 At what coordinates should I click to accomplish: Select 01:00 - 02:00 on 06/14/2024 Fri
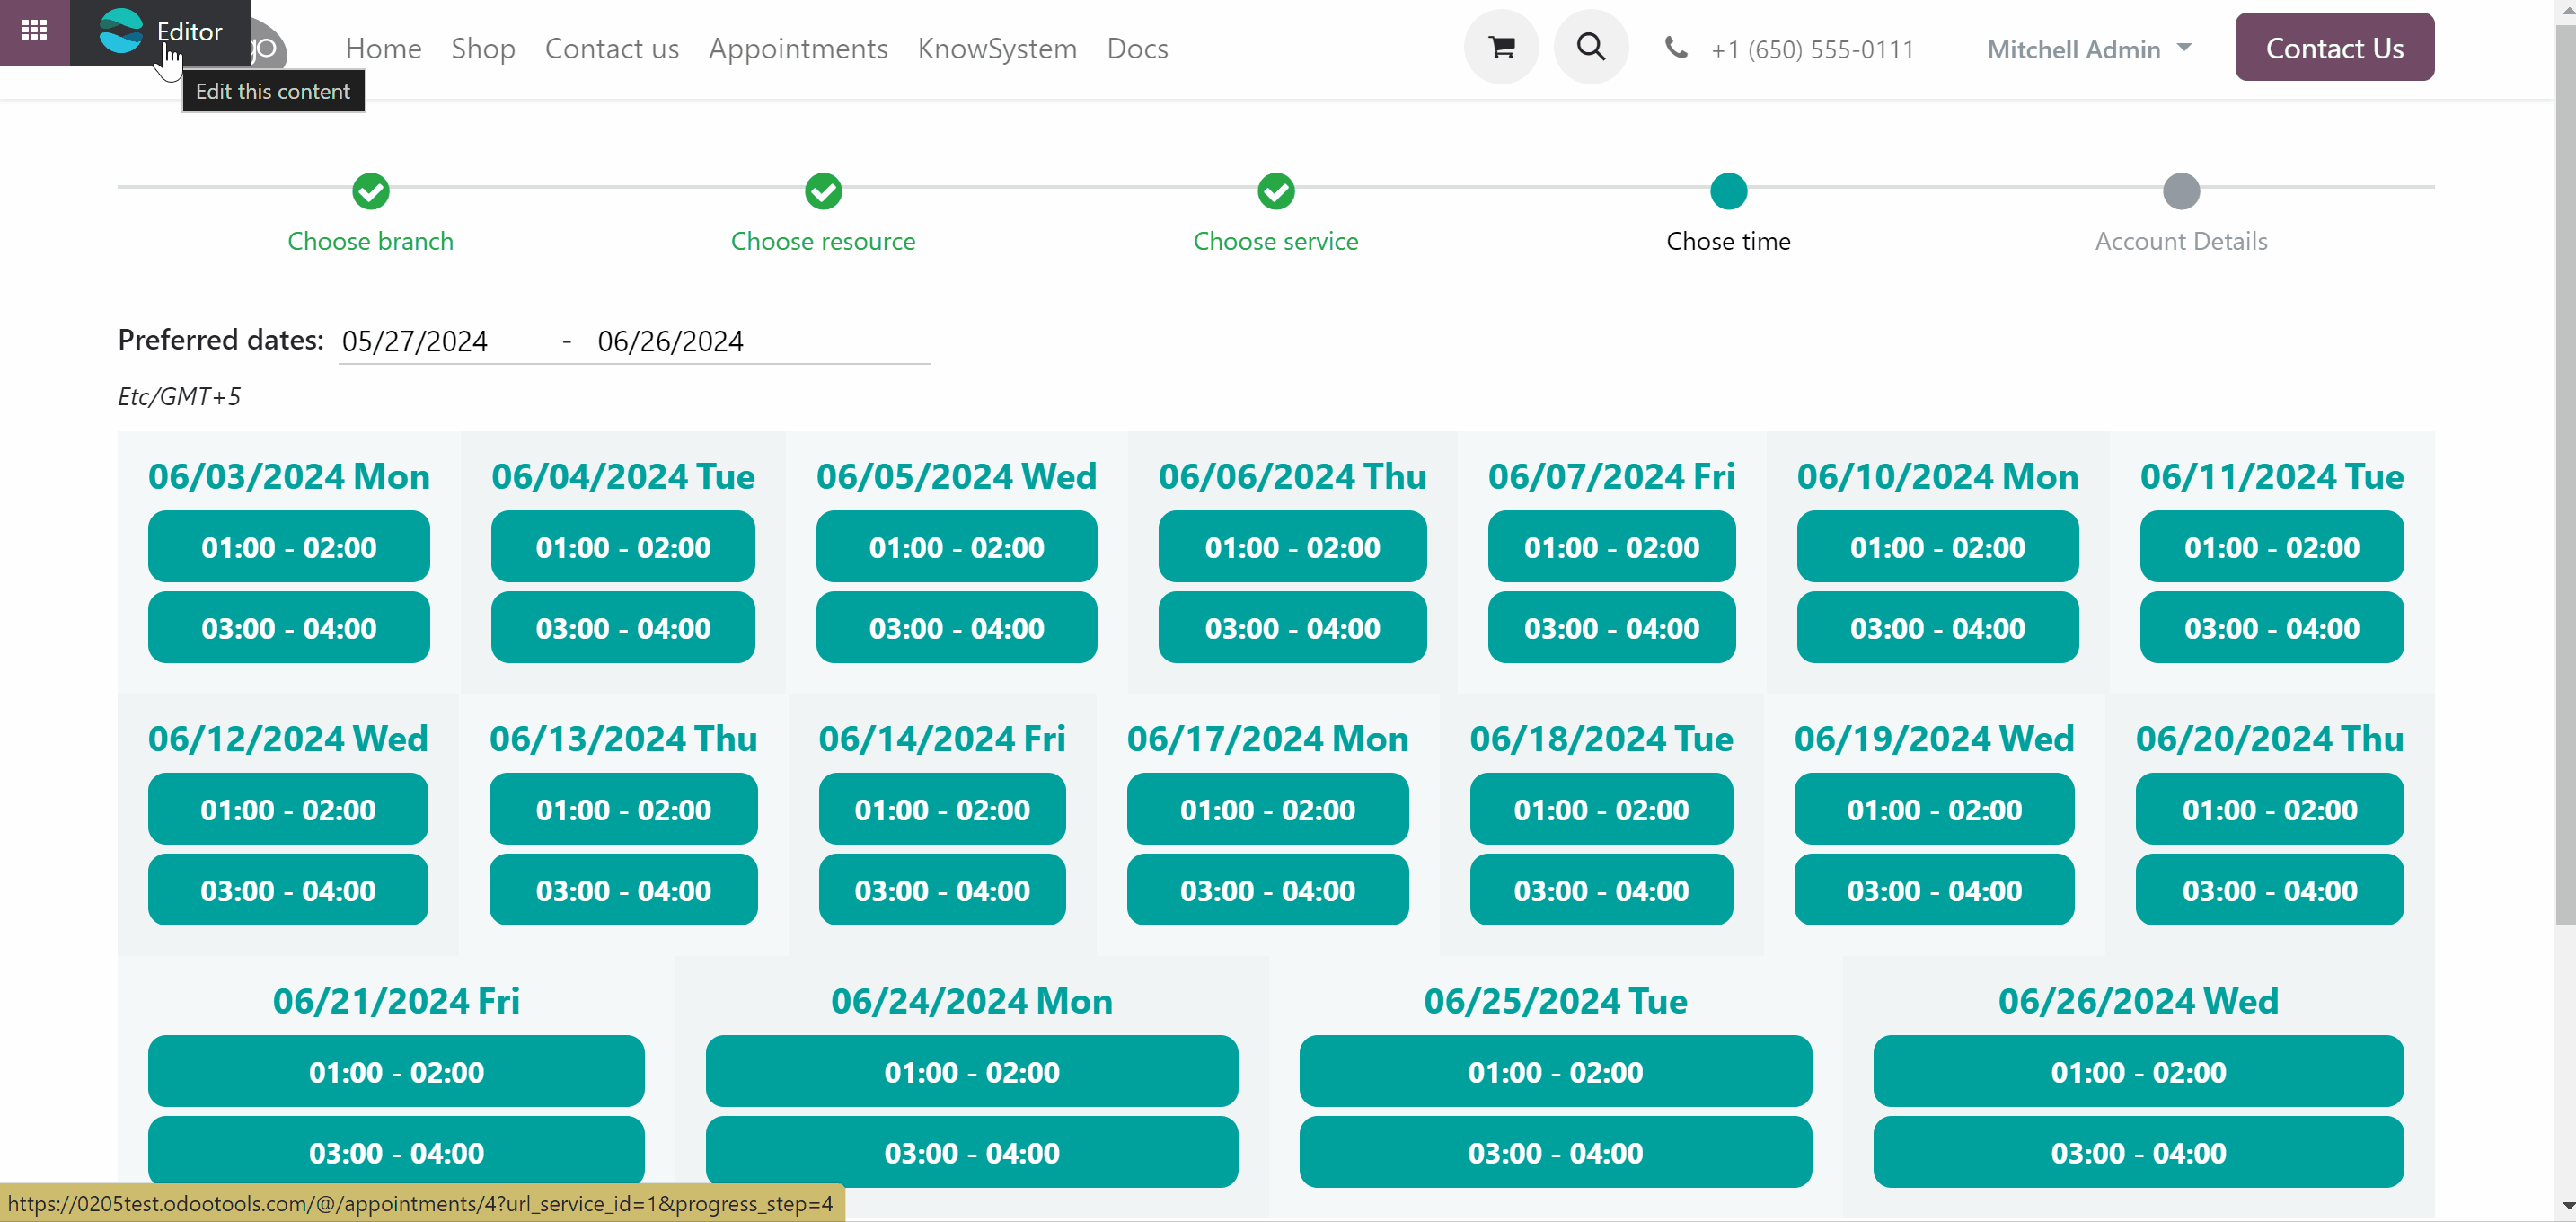point(942,809)
